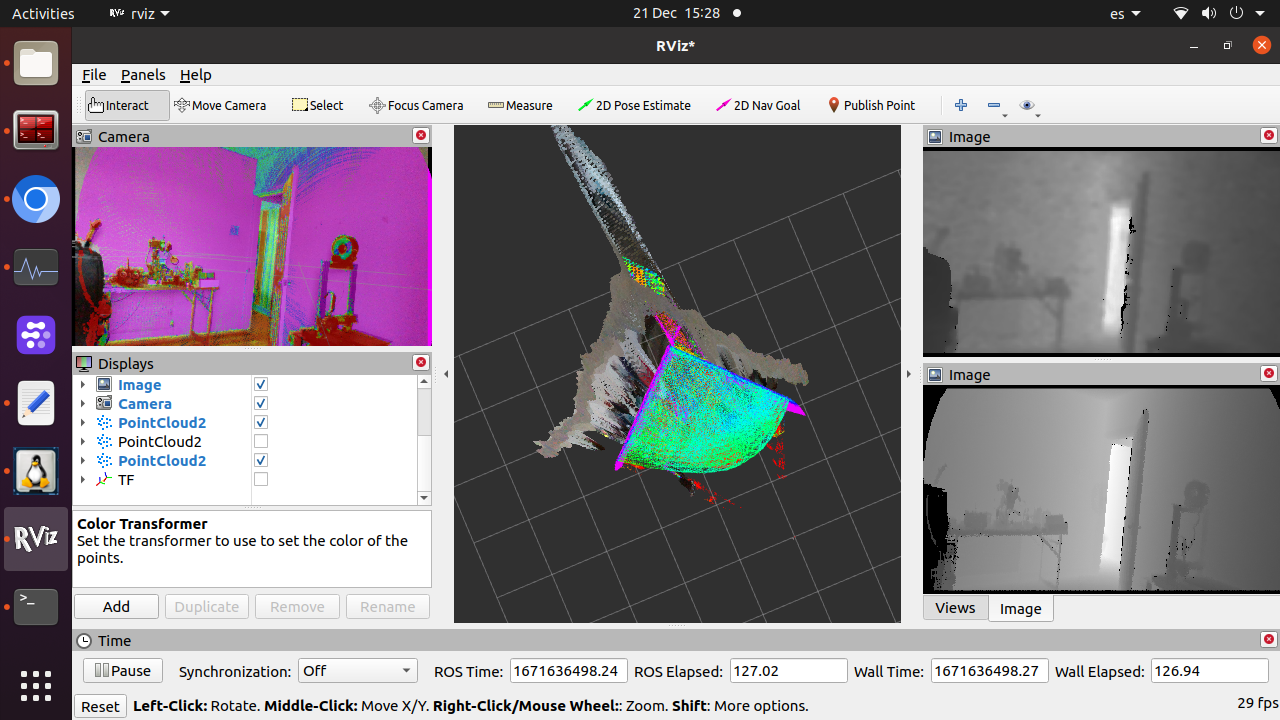The height and width of the screenshot is (720, 1280).
Task: Switch to the Views tab
Action: [x=955, y=608]
